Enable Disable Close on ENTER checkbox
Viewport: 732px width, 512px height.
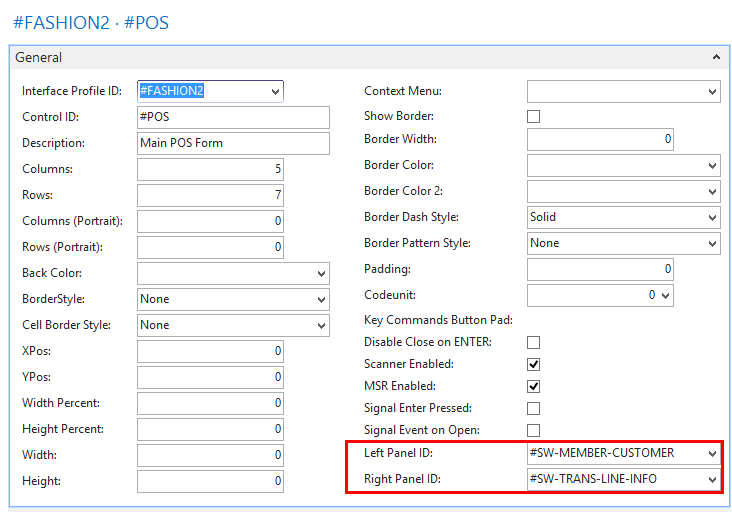pyautogui.click(x=534, y=343)
